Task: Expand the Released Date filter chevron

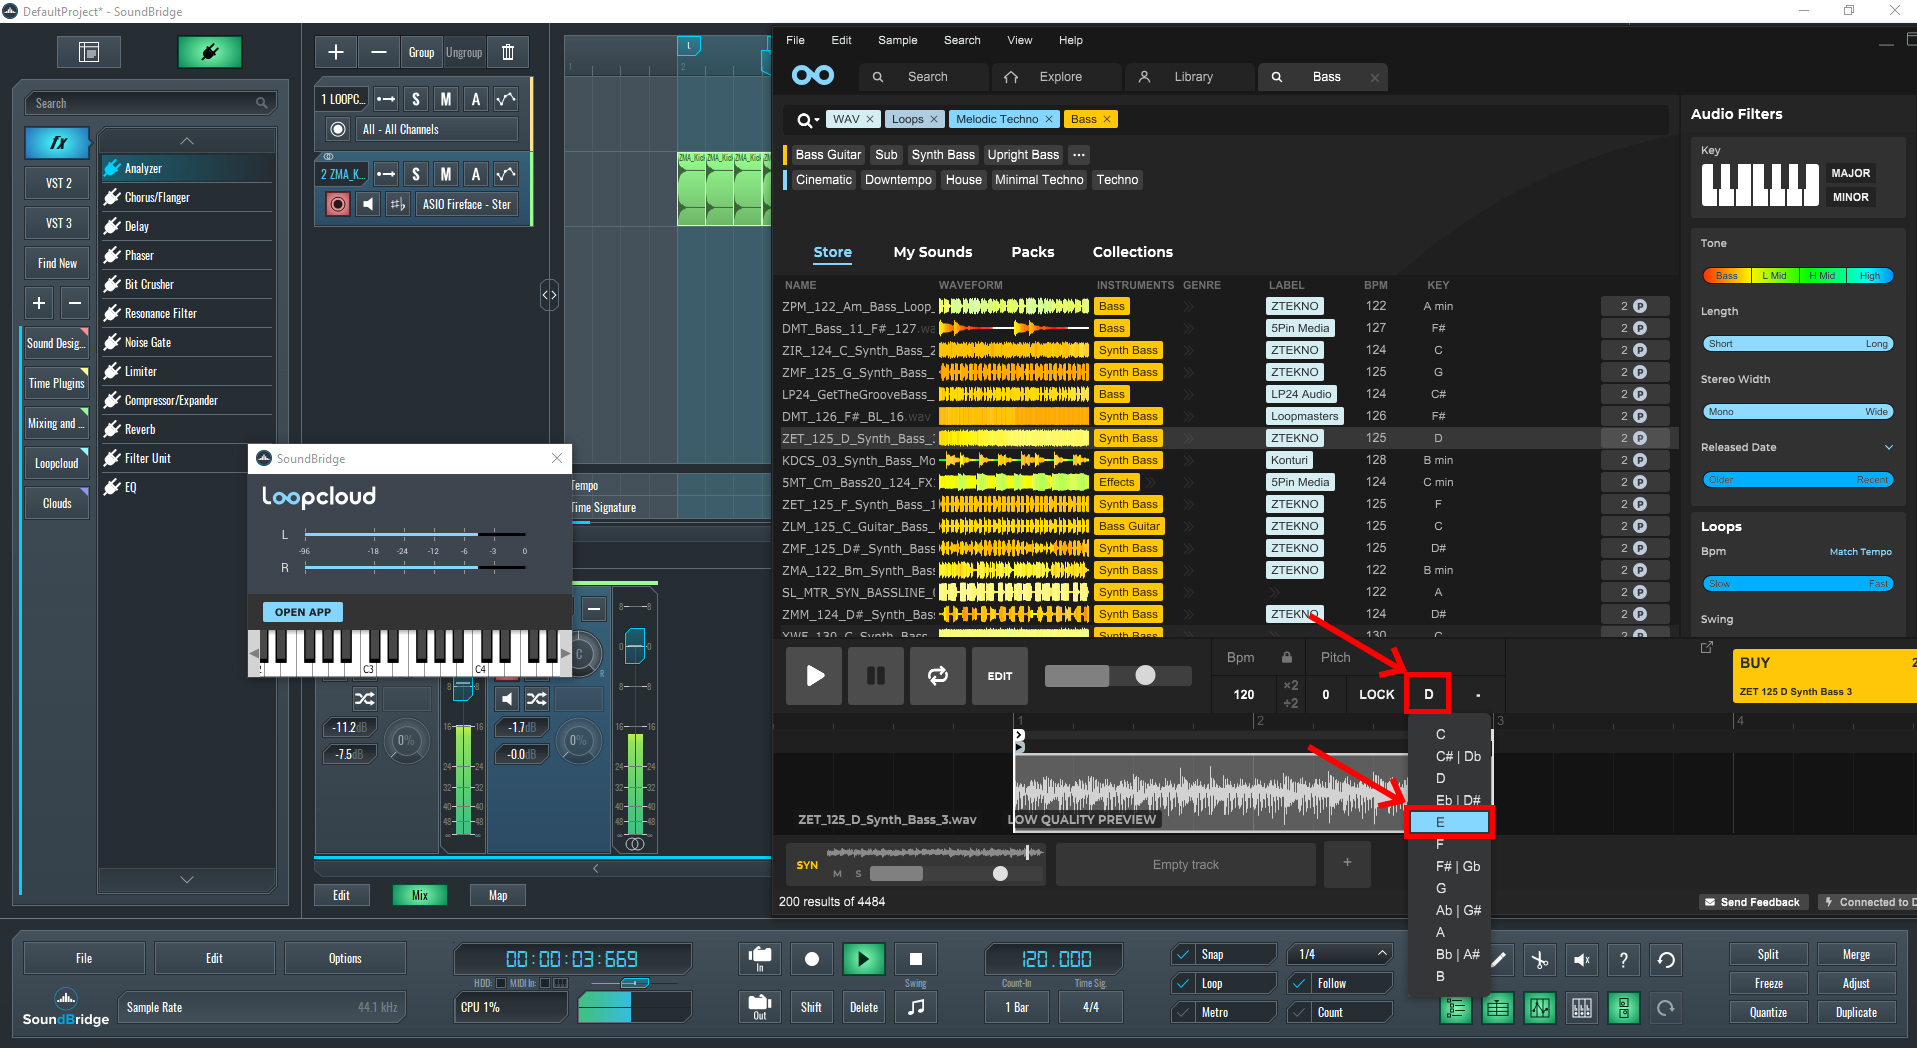Action: coord(1888,447)
